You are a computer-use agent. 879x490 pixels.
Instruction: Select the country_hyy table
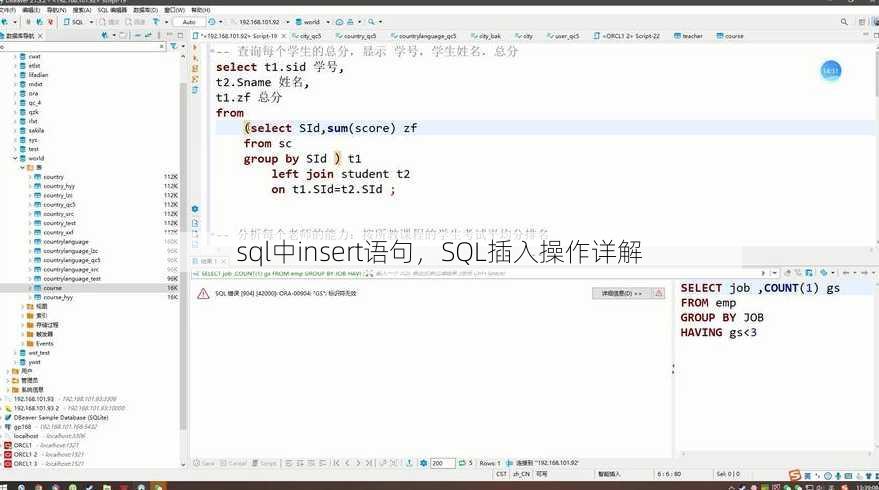tap(59, 186)
